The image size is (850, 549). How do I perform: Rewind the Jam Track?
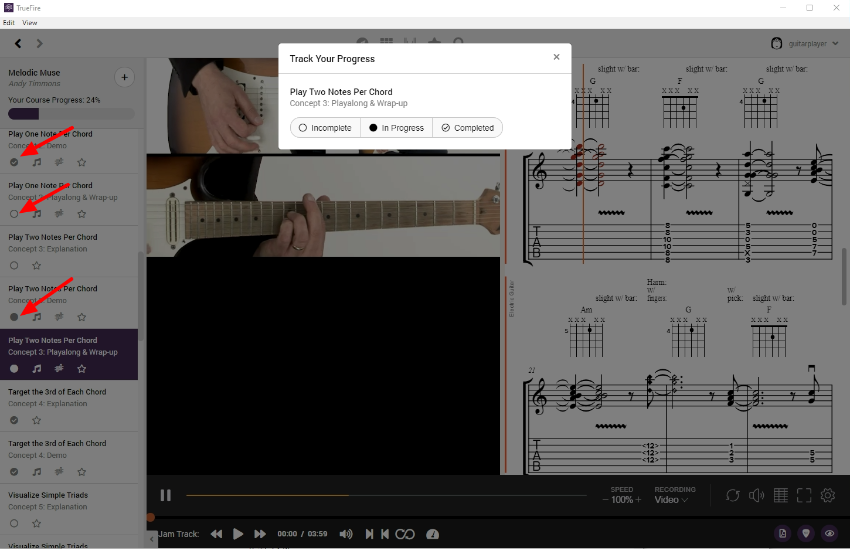click(216, 534)
